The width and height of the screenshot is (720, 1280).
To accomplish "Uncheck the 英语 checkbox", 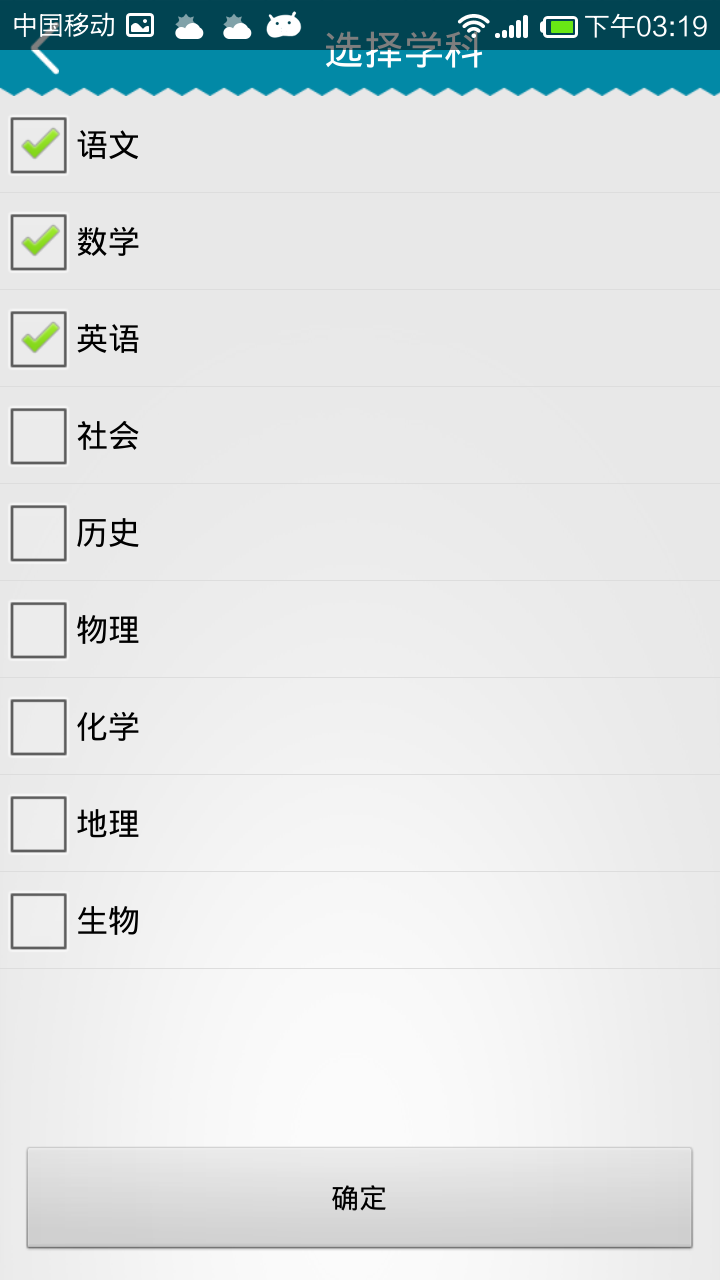I will click(39, 339).
